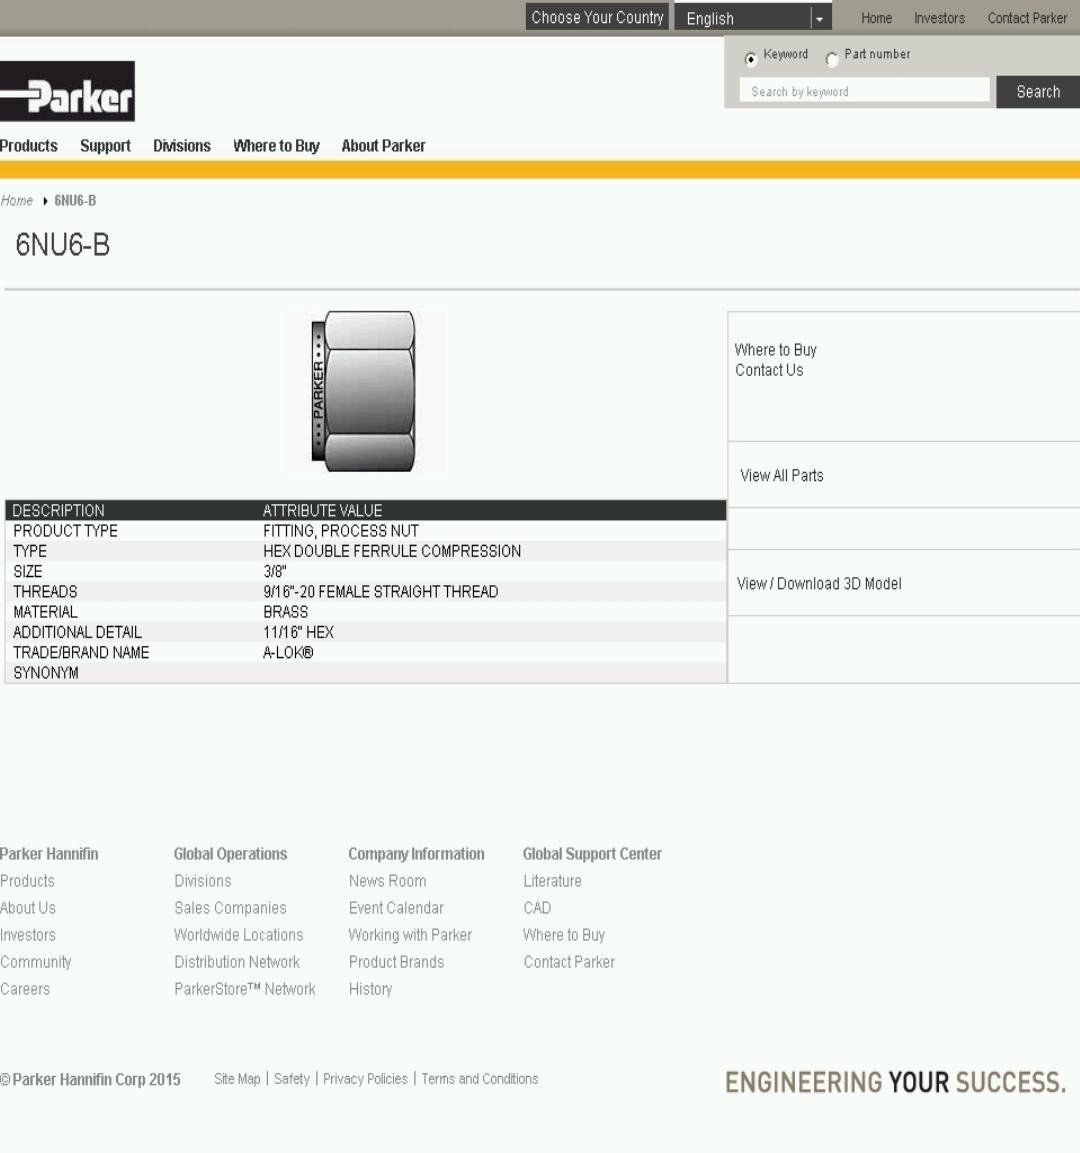This screenshot has height=1153, width=1080.
Task: Click the Choose Your Country button
Action: 597,18
